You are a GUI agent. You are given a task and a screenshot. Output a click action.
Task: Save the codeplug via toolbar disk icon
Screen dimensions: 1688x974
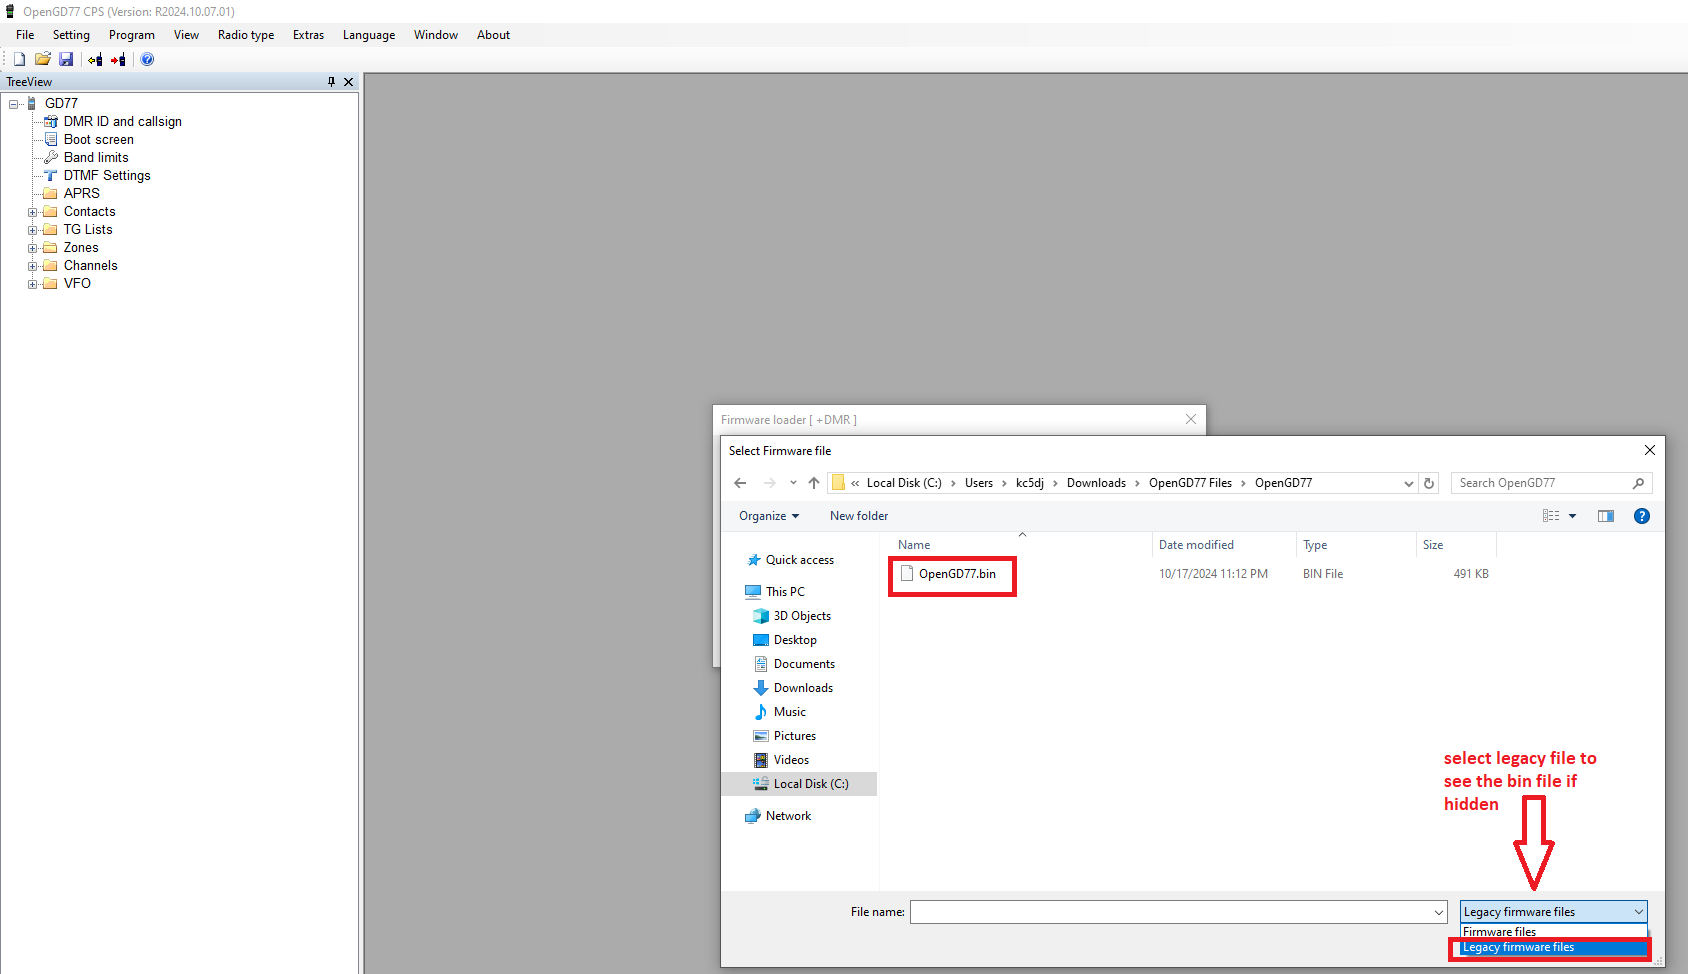[66, 60]
